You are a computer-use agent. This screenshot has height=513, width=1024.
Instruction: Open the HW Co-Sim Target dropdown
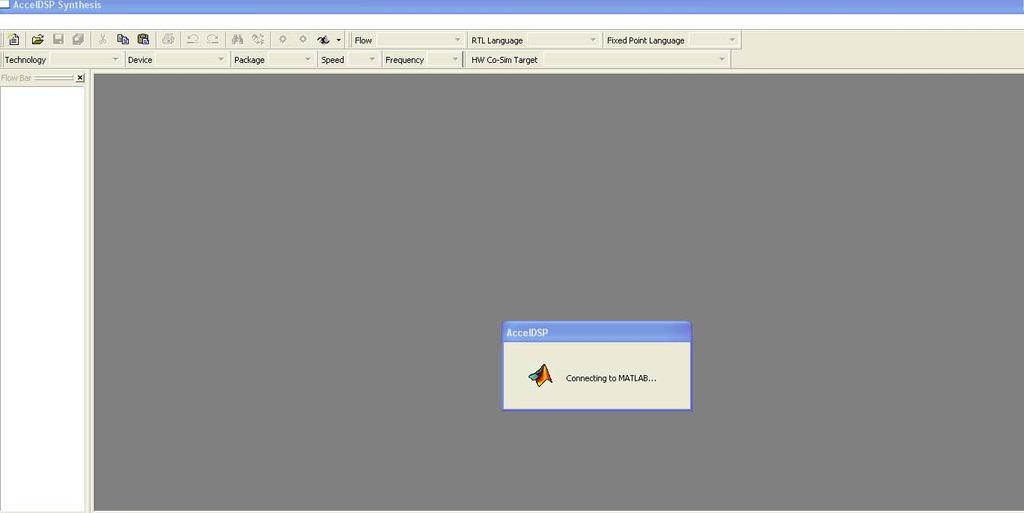(635, 59)
